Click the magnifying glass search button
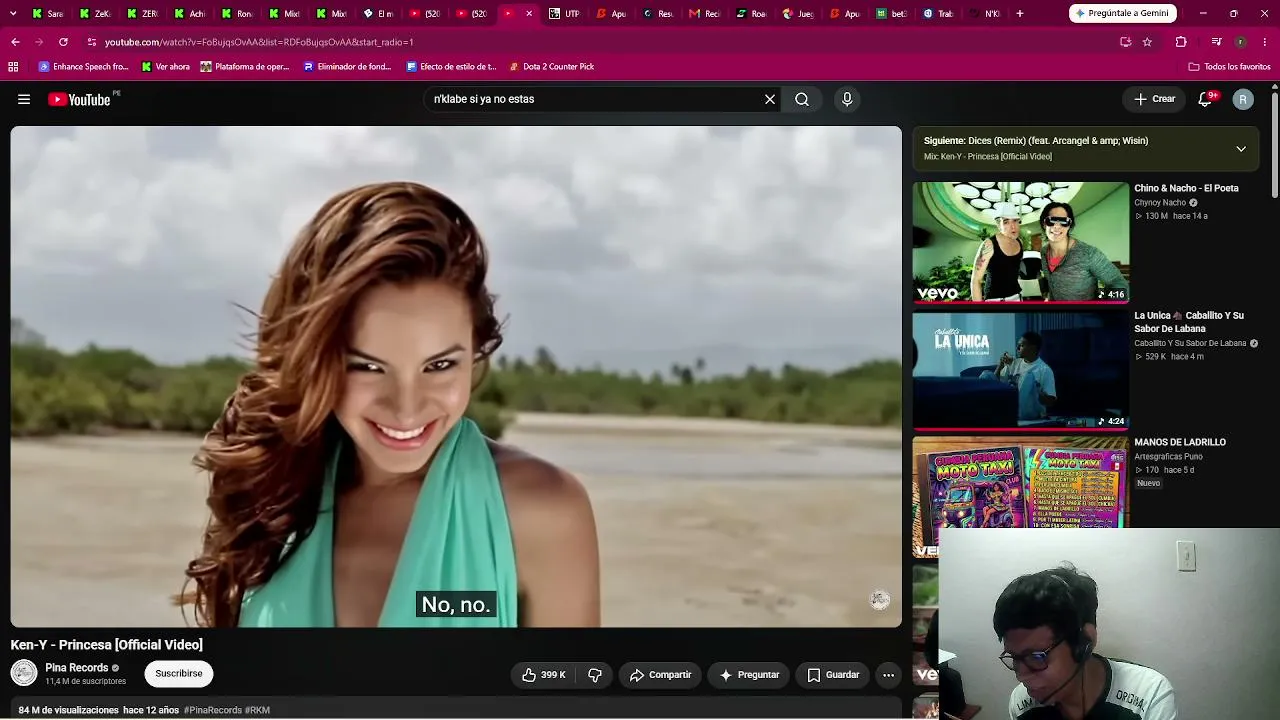 [802, 99]
